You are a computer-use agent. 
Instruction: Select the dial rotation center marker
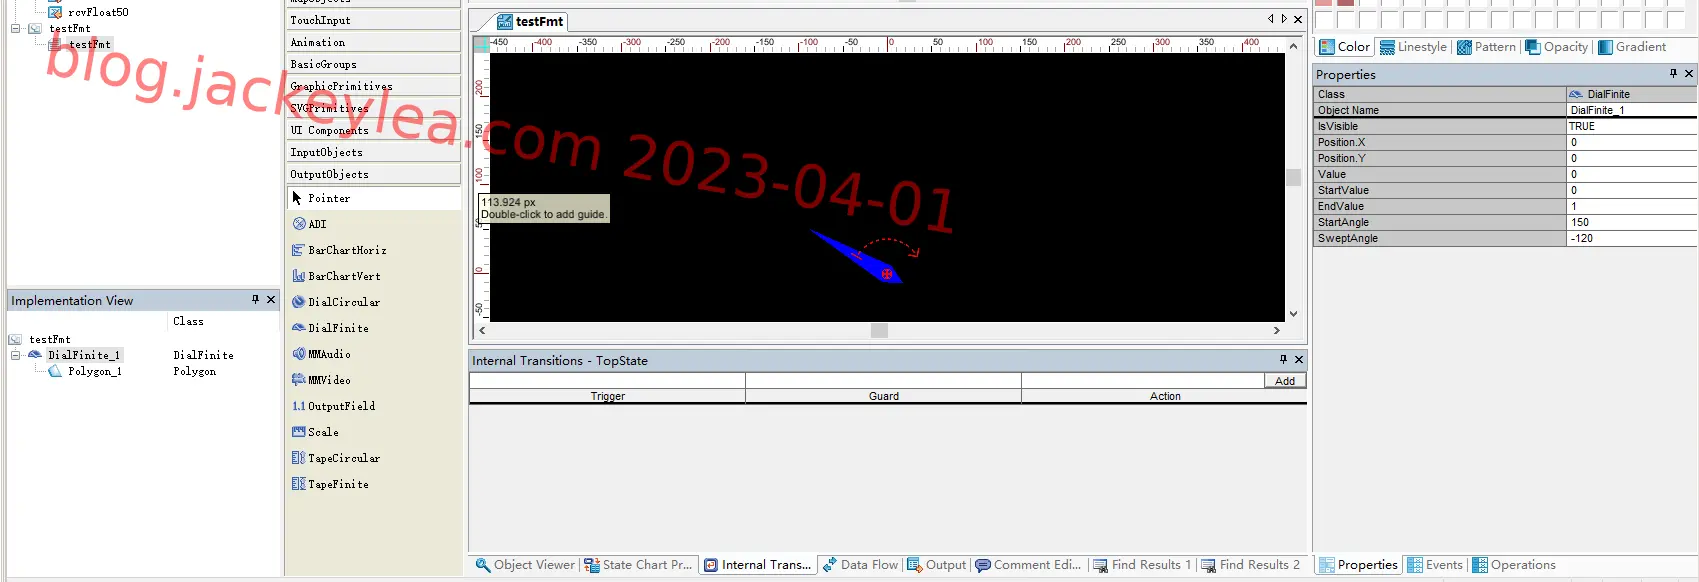(887, 273)
